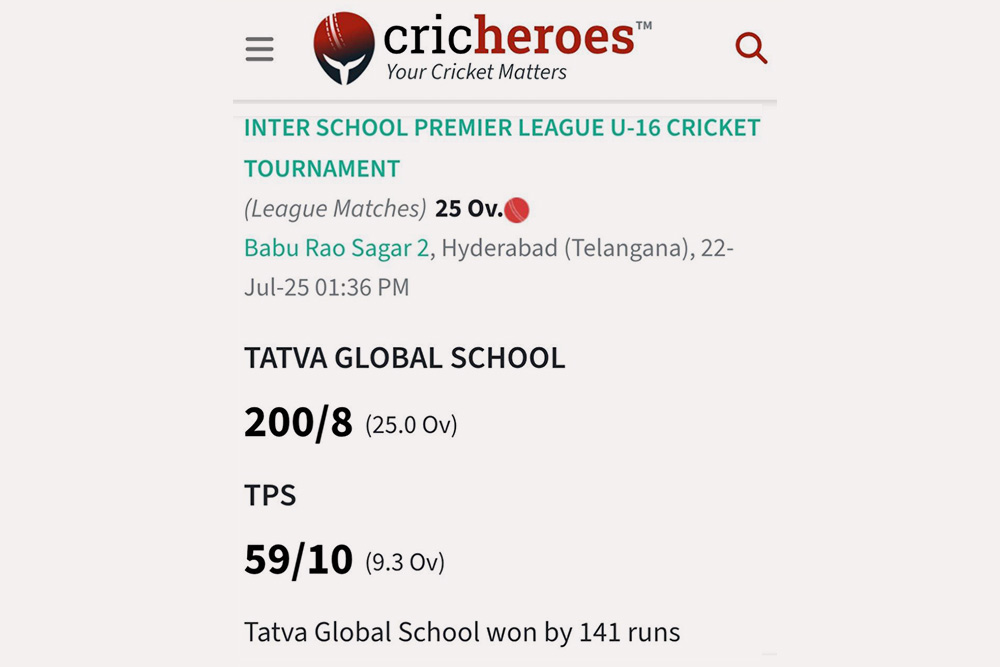This screenshot has width=1000, height=667.
Task: Open Inter School Premier League U-16 tournament link
Action: click(502, 129)
